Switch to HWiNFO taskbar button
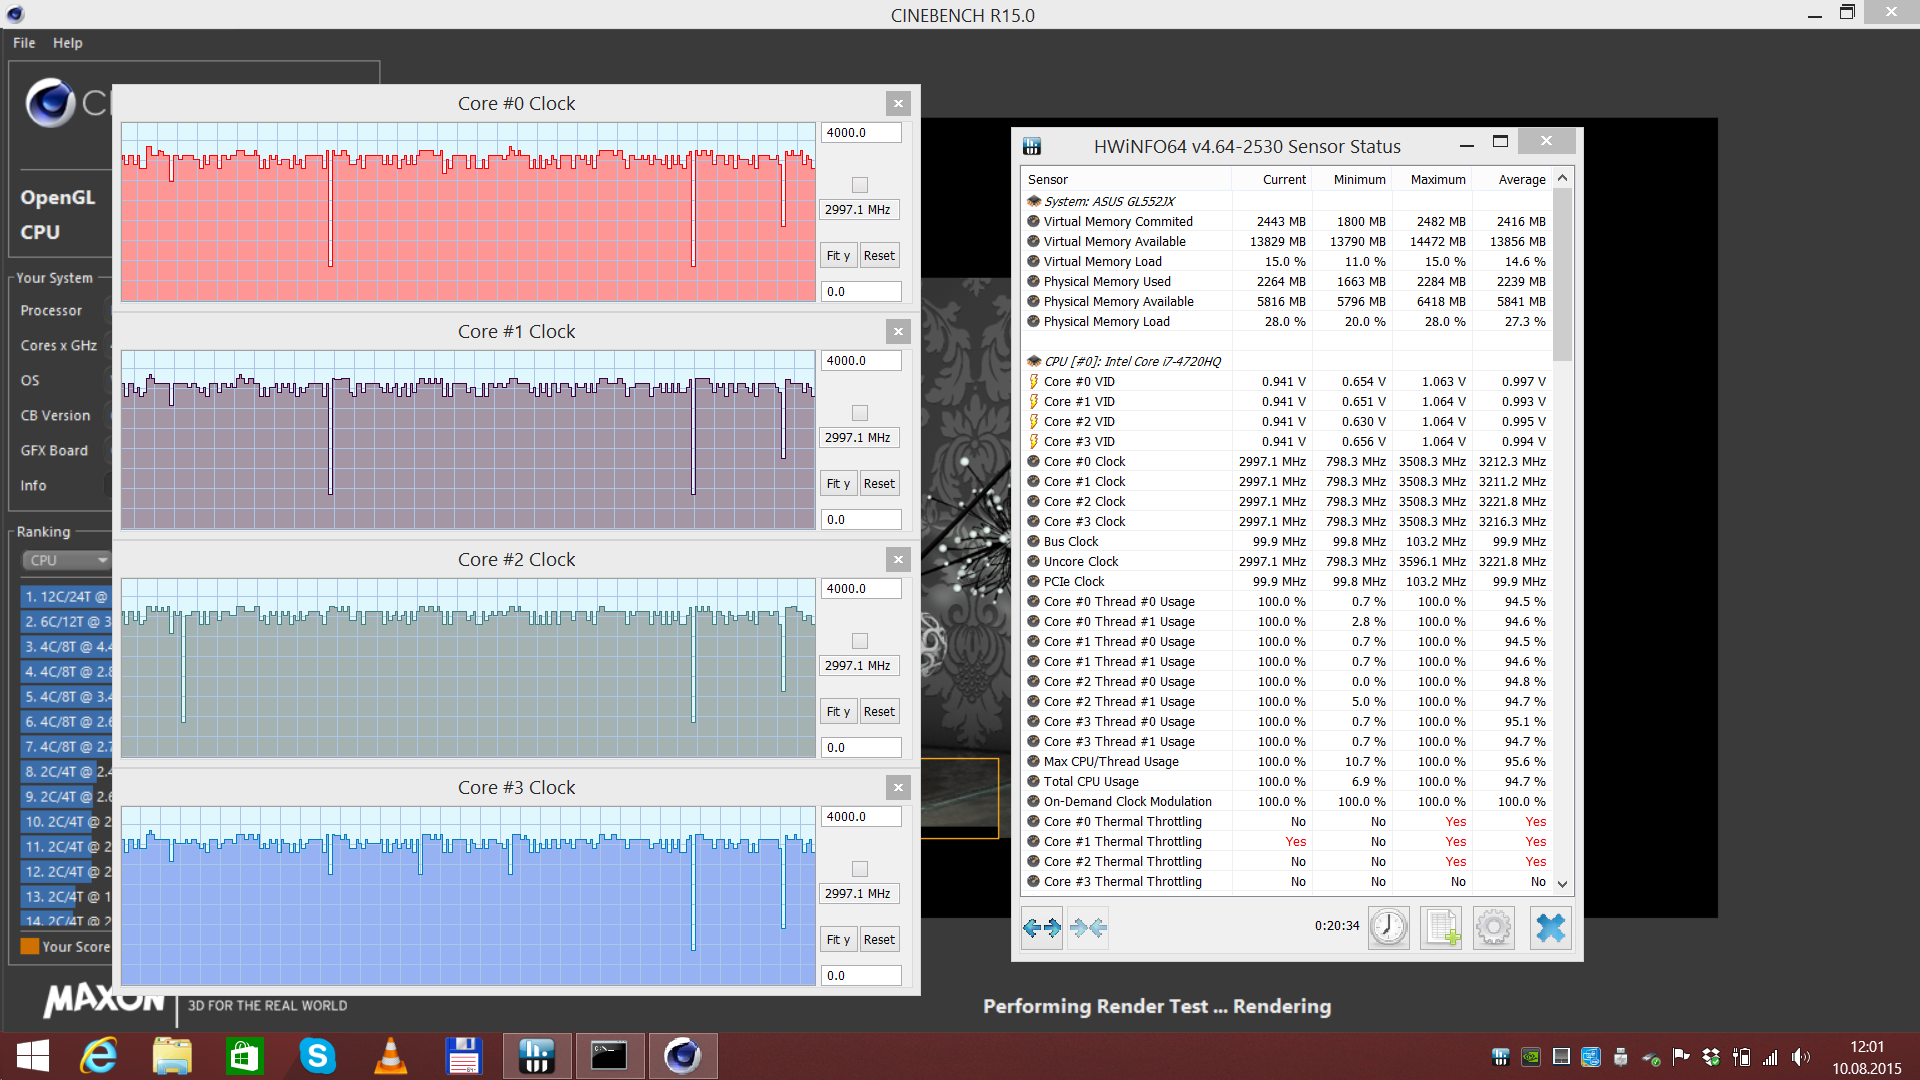 (x=536, y=1056)
